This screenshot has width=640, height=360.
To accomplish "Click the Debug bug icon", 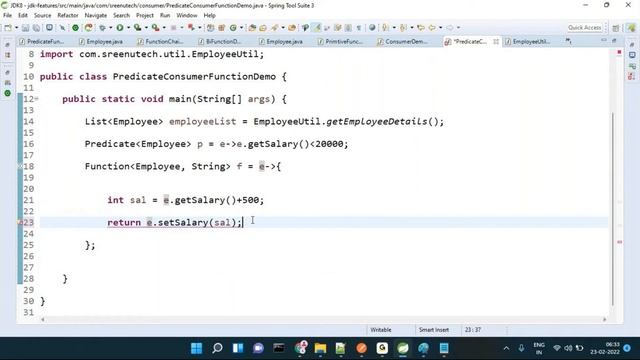I will tap(102, 28).
